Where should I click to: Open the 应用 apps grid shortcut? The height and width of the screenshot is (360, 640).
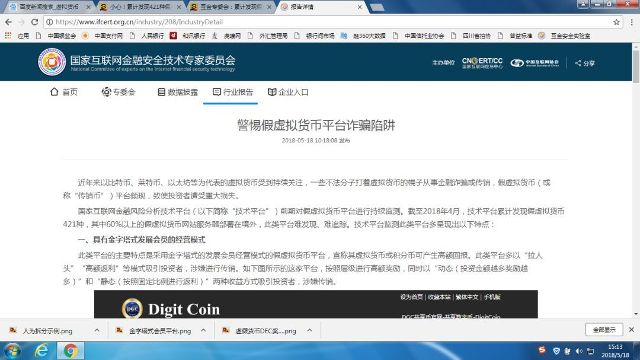coord(17,36)
